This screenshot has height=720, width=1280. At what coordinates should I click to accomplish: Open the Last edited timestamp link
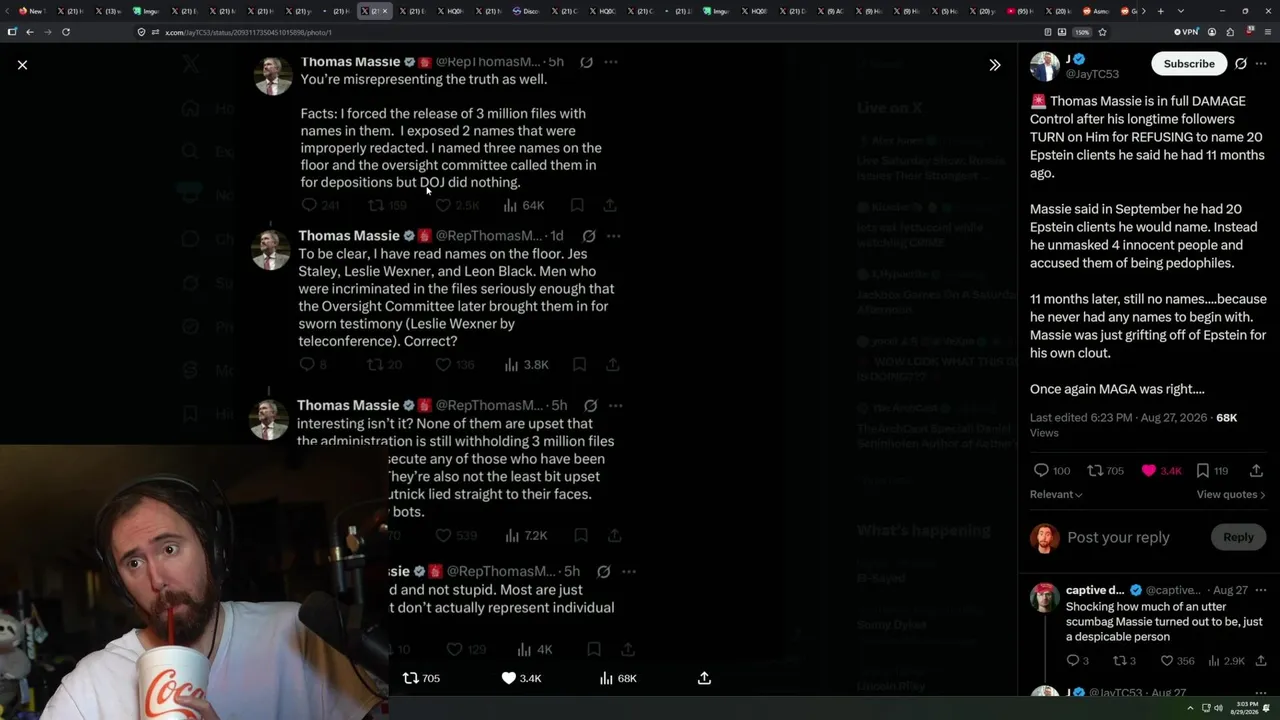coord(1118,417)
